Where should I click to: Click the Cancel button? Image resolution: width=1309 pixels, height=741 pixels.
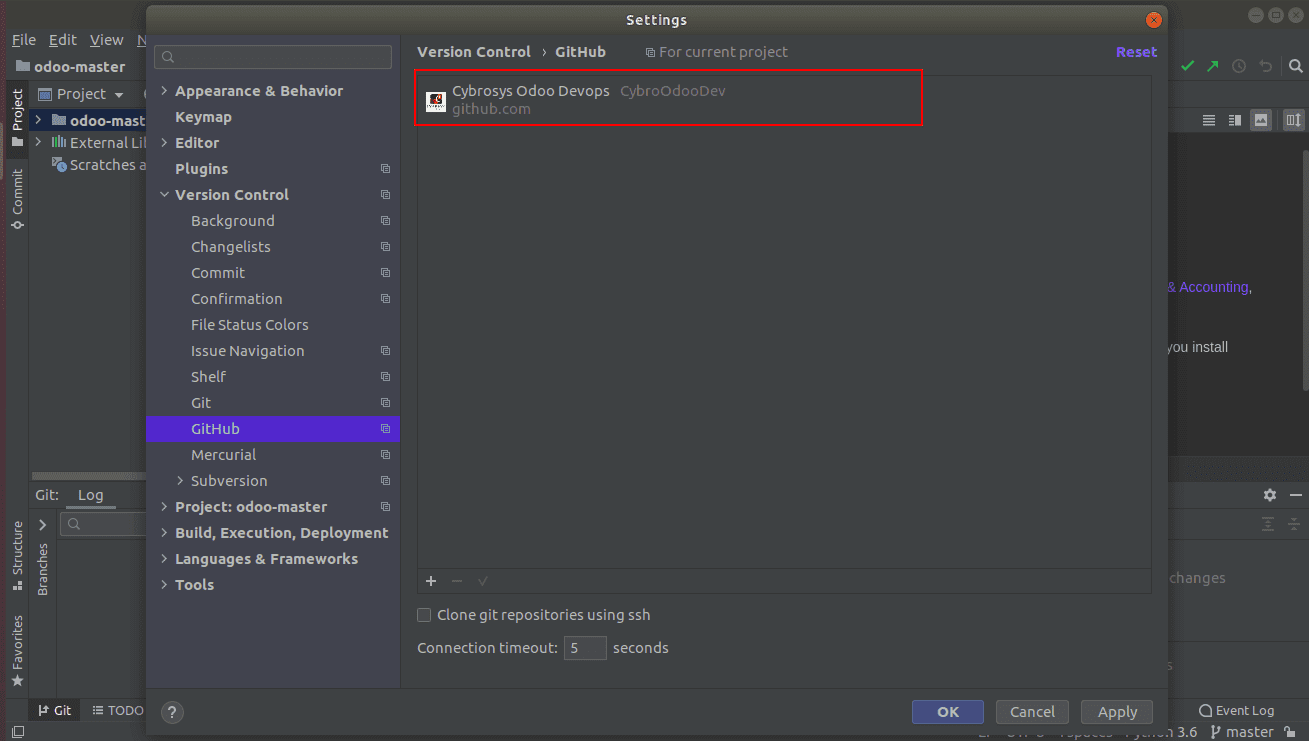tap(1032, 712)
